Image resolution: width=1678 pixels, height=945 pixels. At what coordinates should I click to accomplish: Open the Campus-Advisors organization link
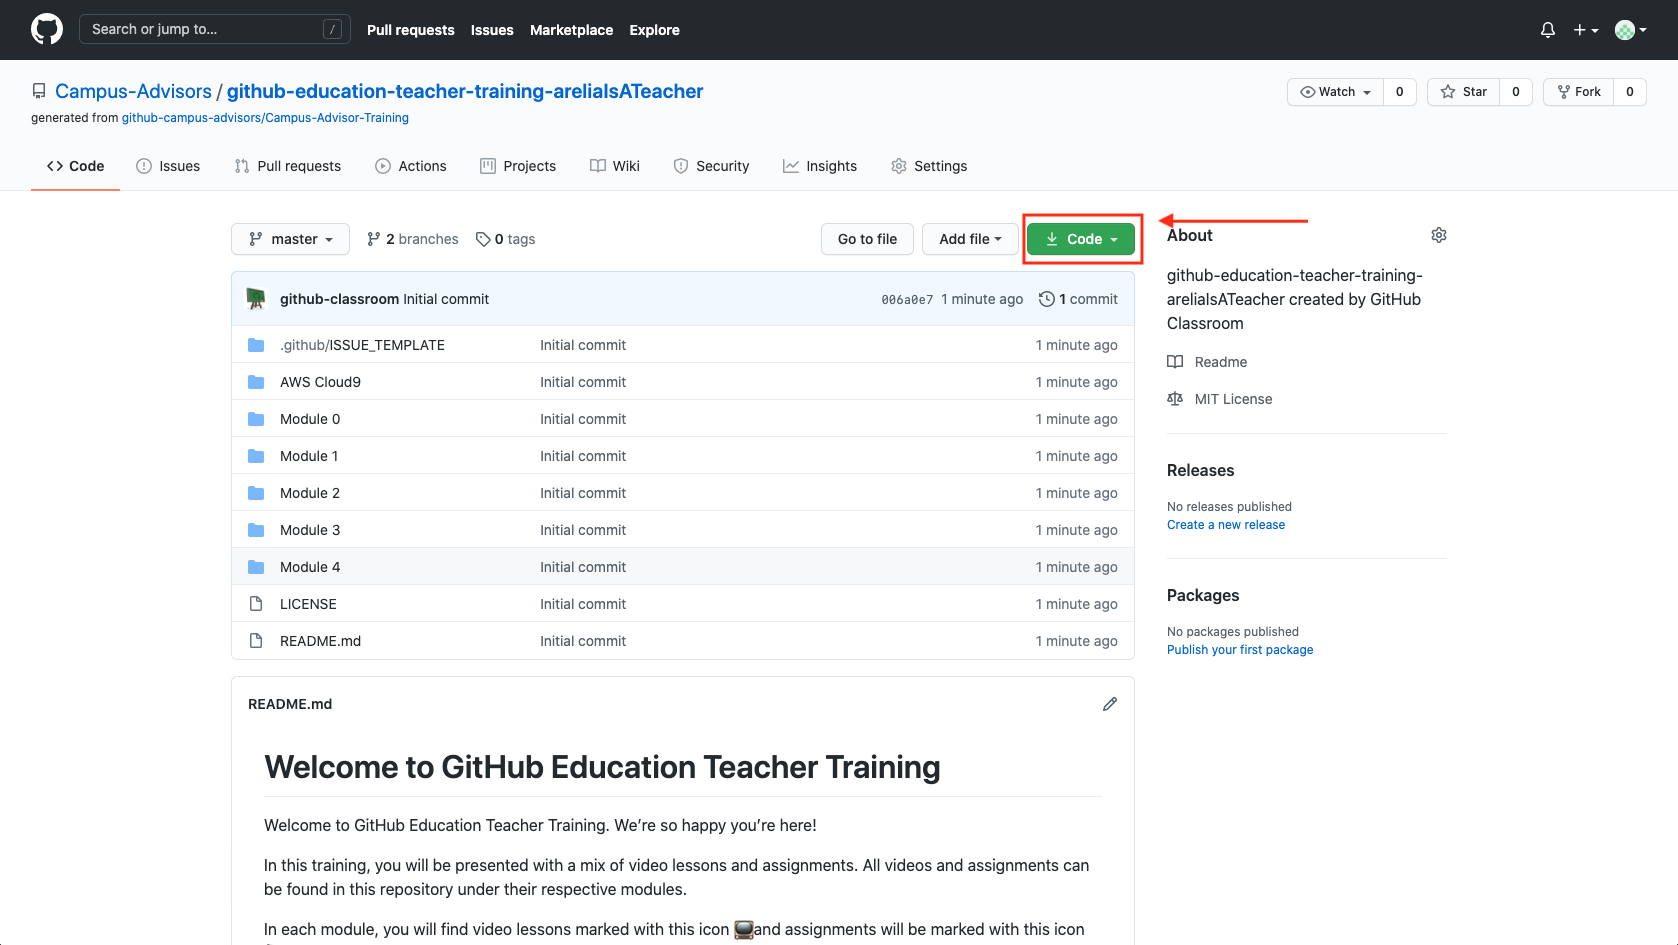click(133, 91)
